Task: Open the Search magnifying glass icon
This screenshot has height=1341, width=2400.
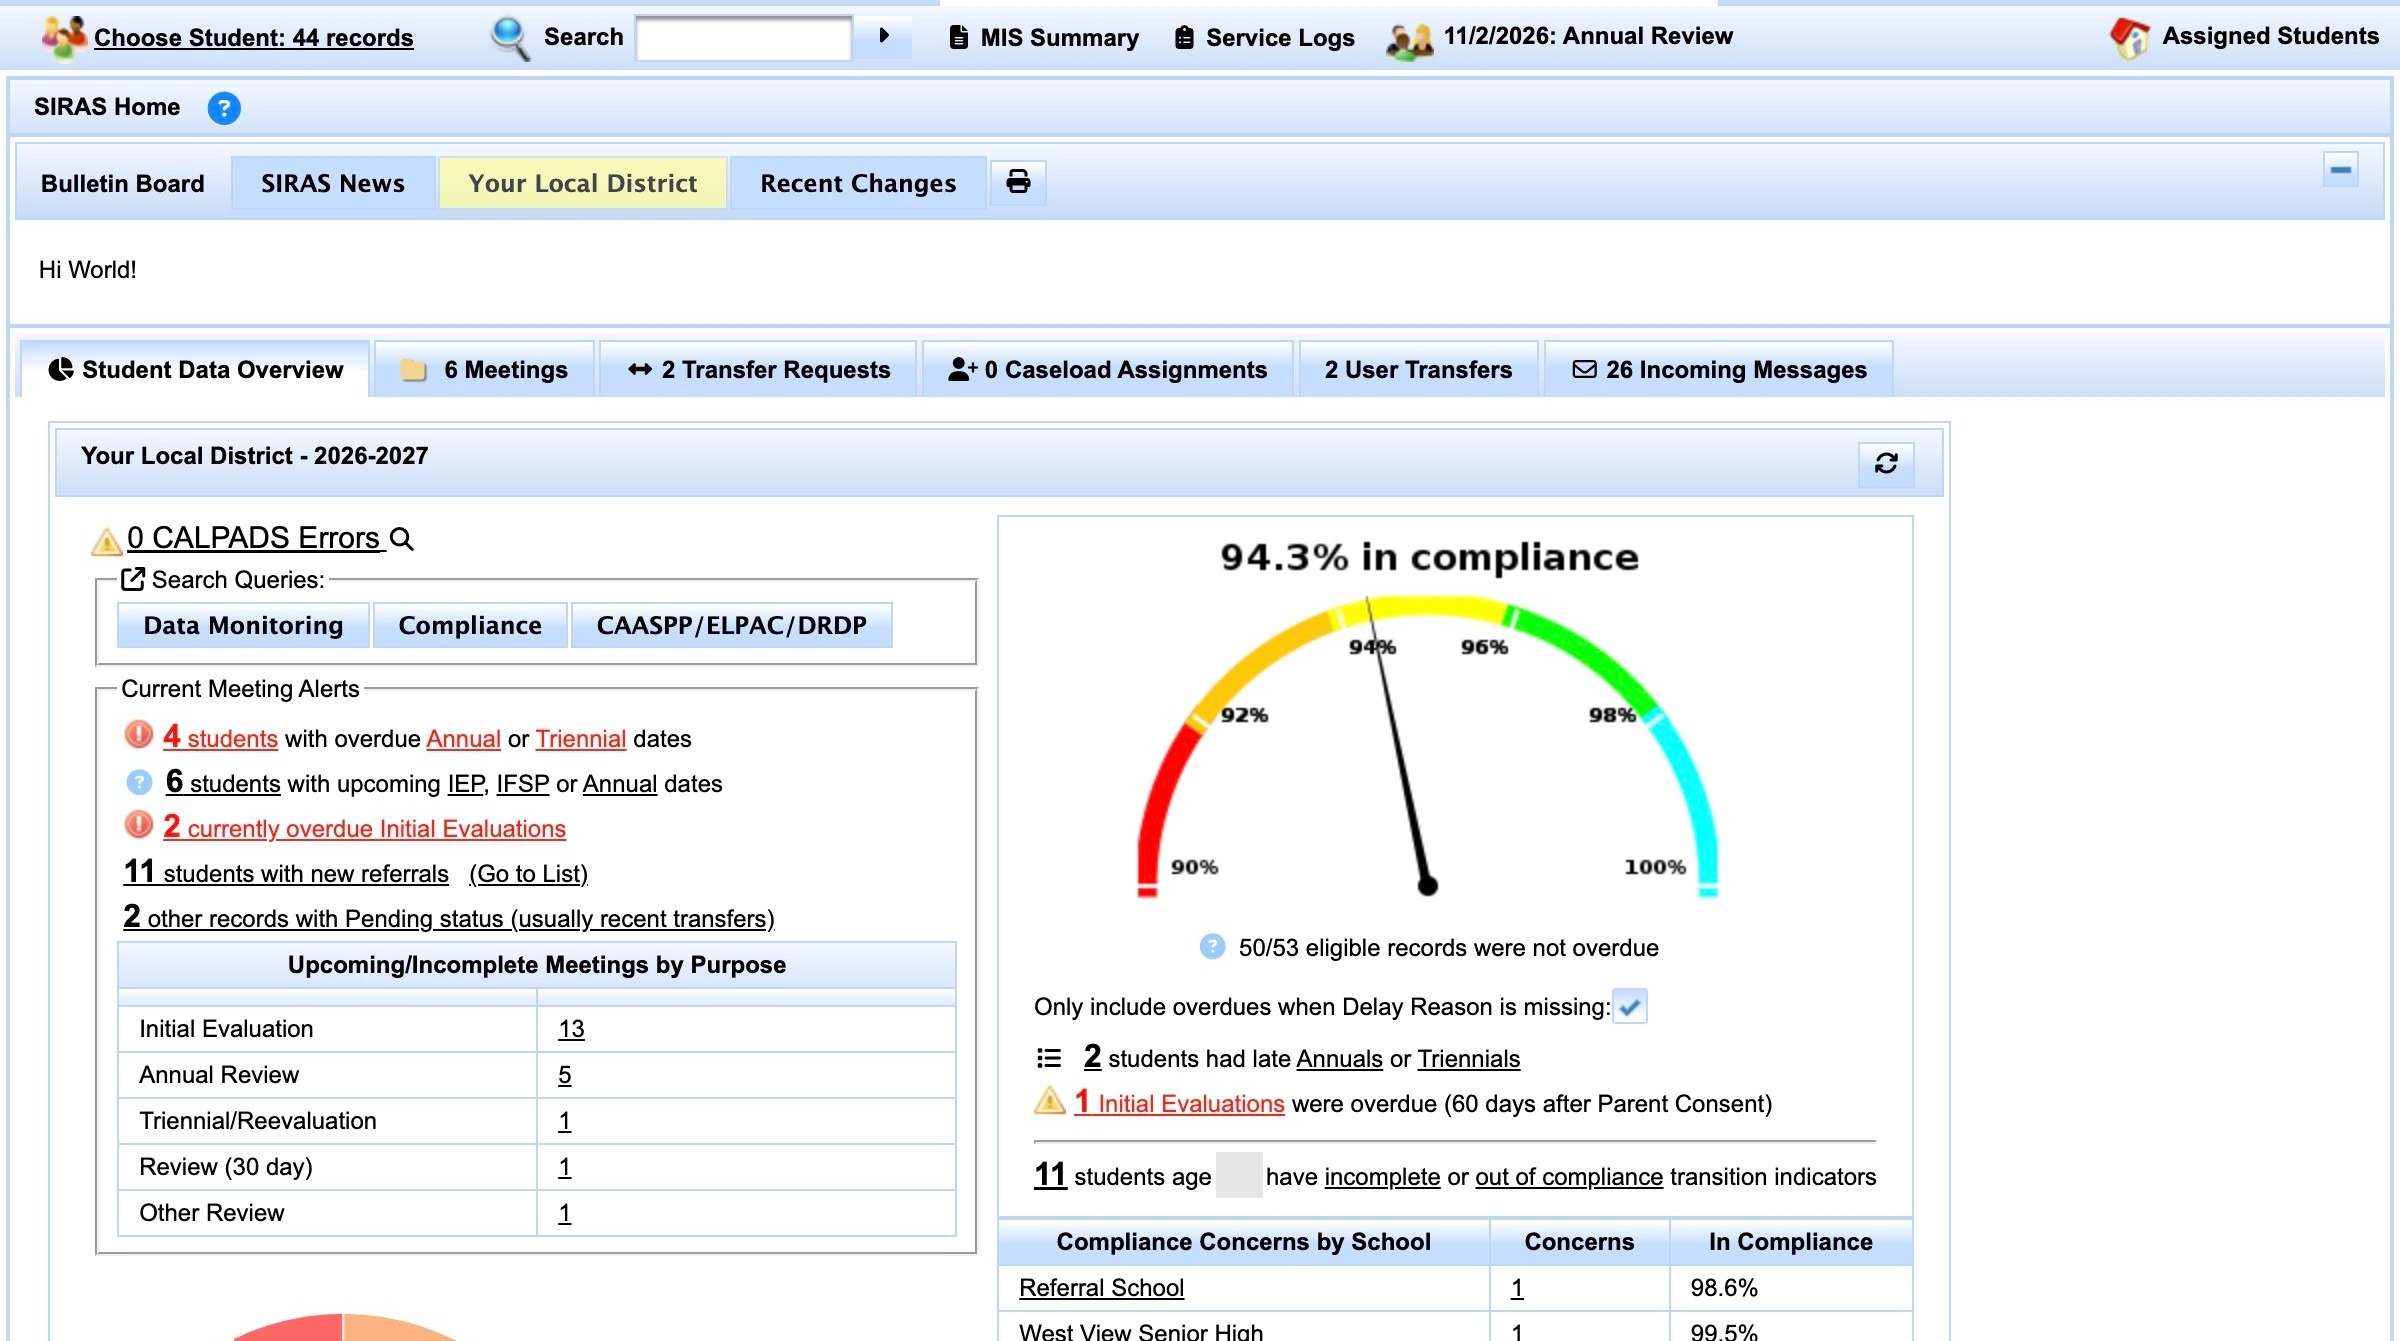Action: point(510,38)
